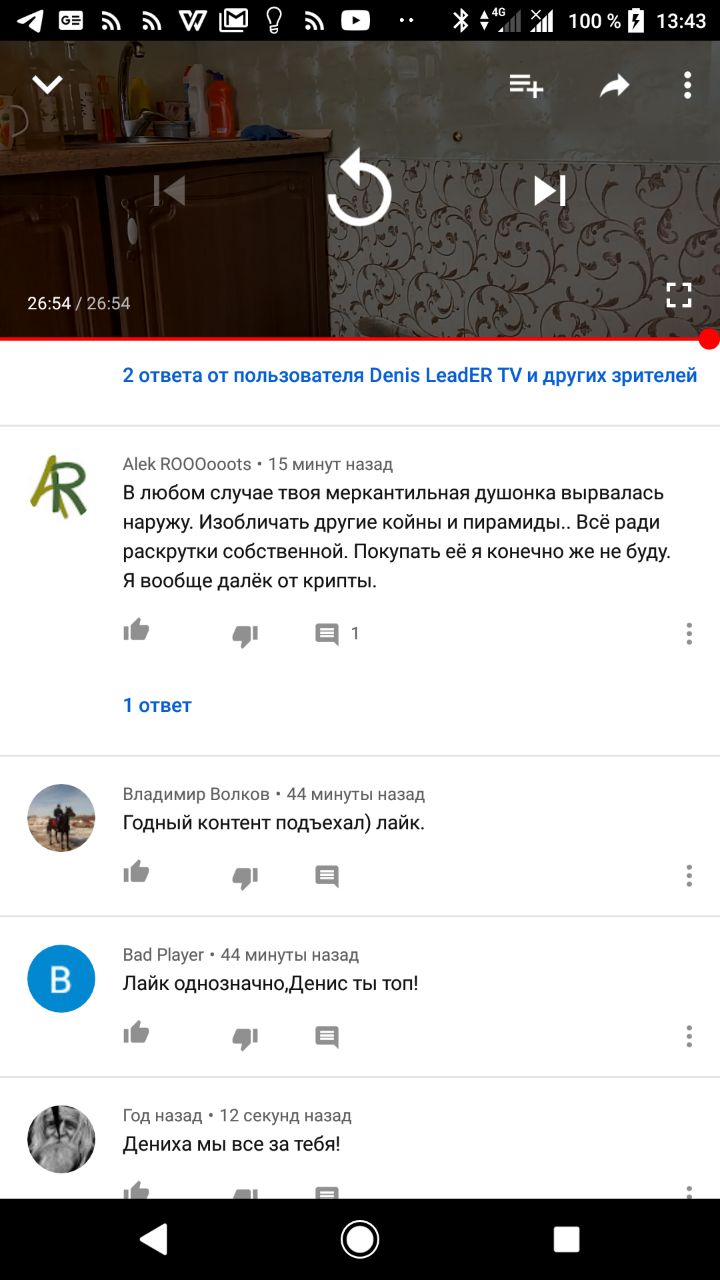
Task: Open options menu for Alek ROOOooots' comment
Action: 689,633
